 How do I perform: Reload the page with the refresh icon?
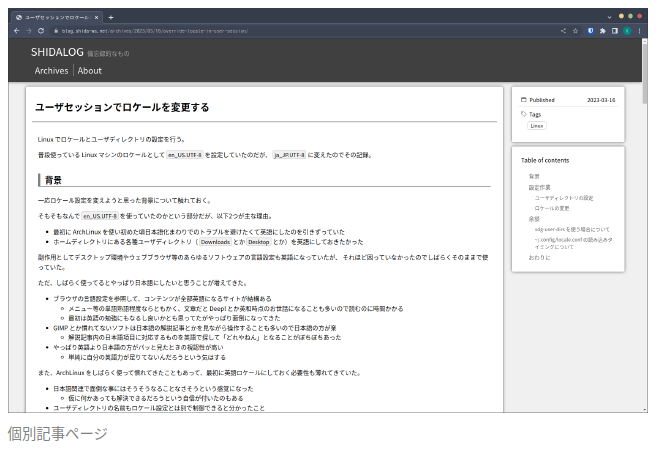[x=41, y=31]
